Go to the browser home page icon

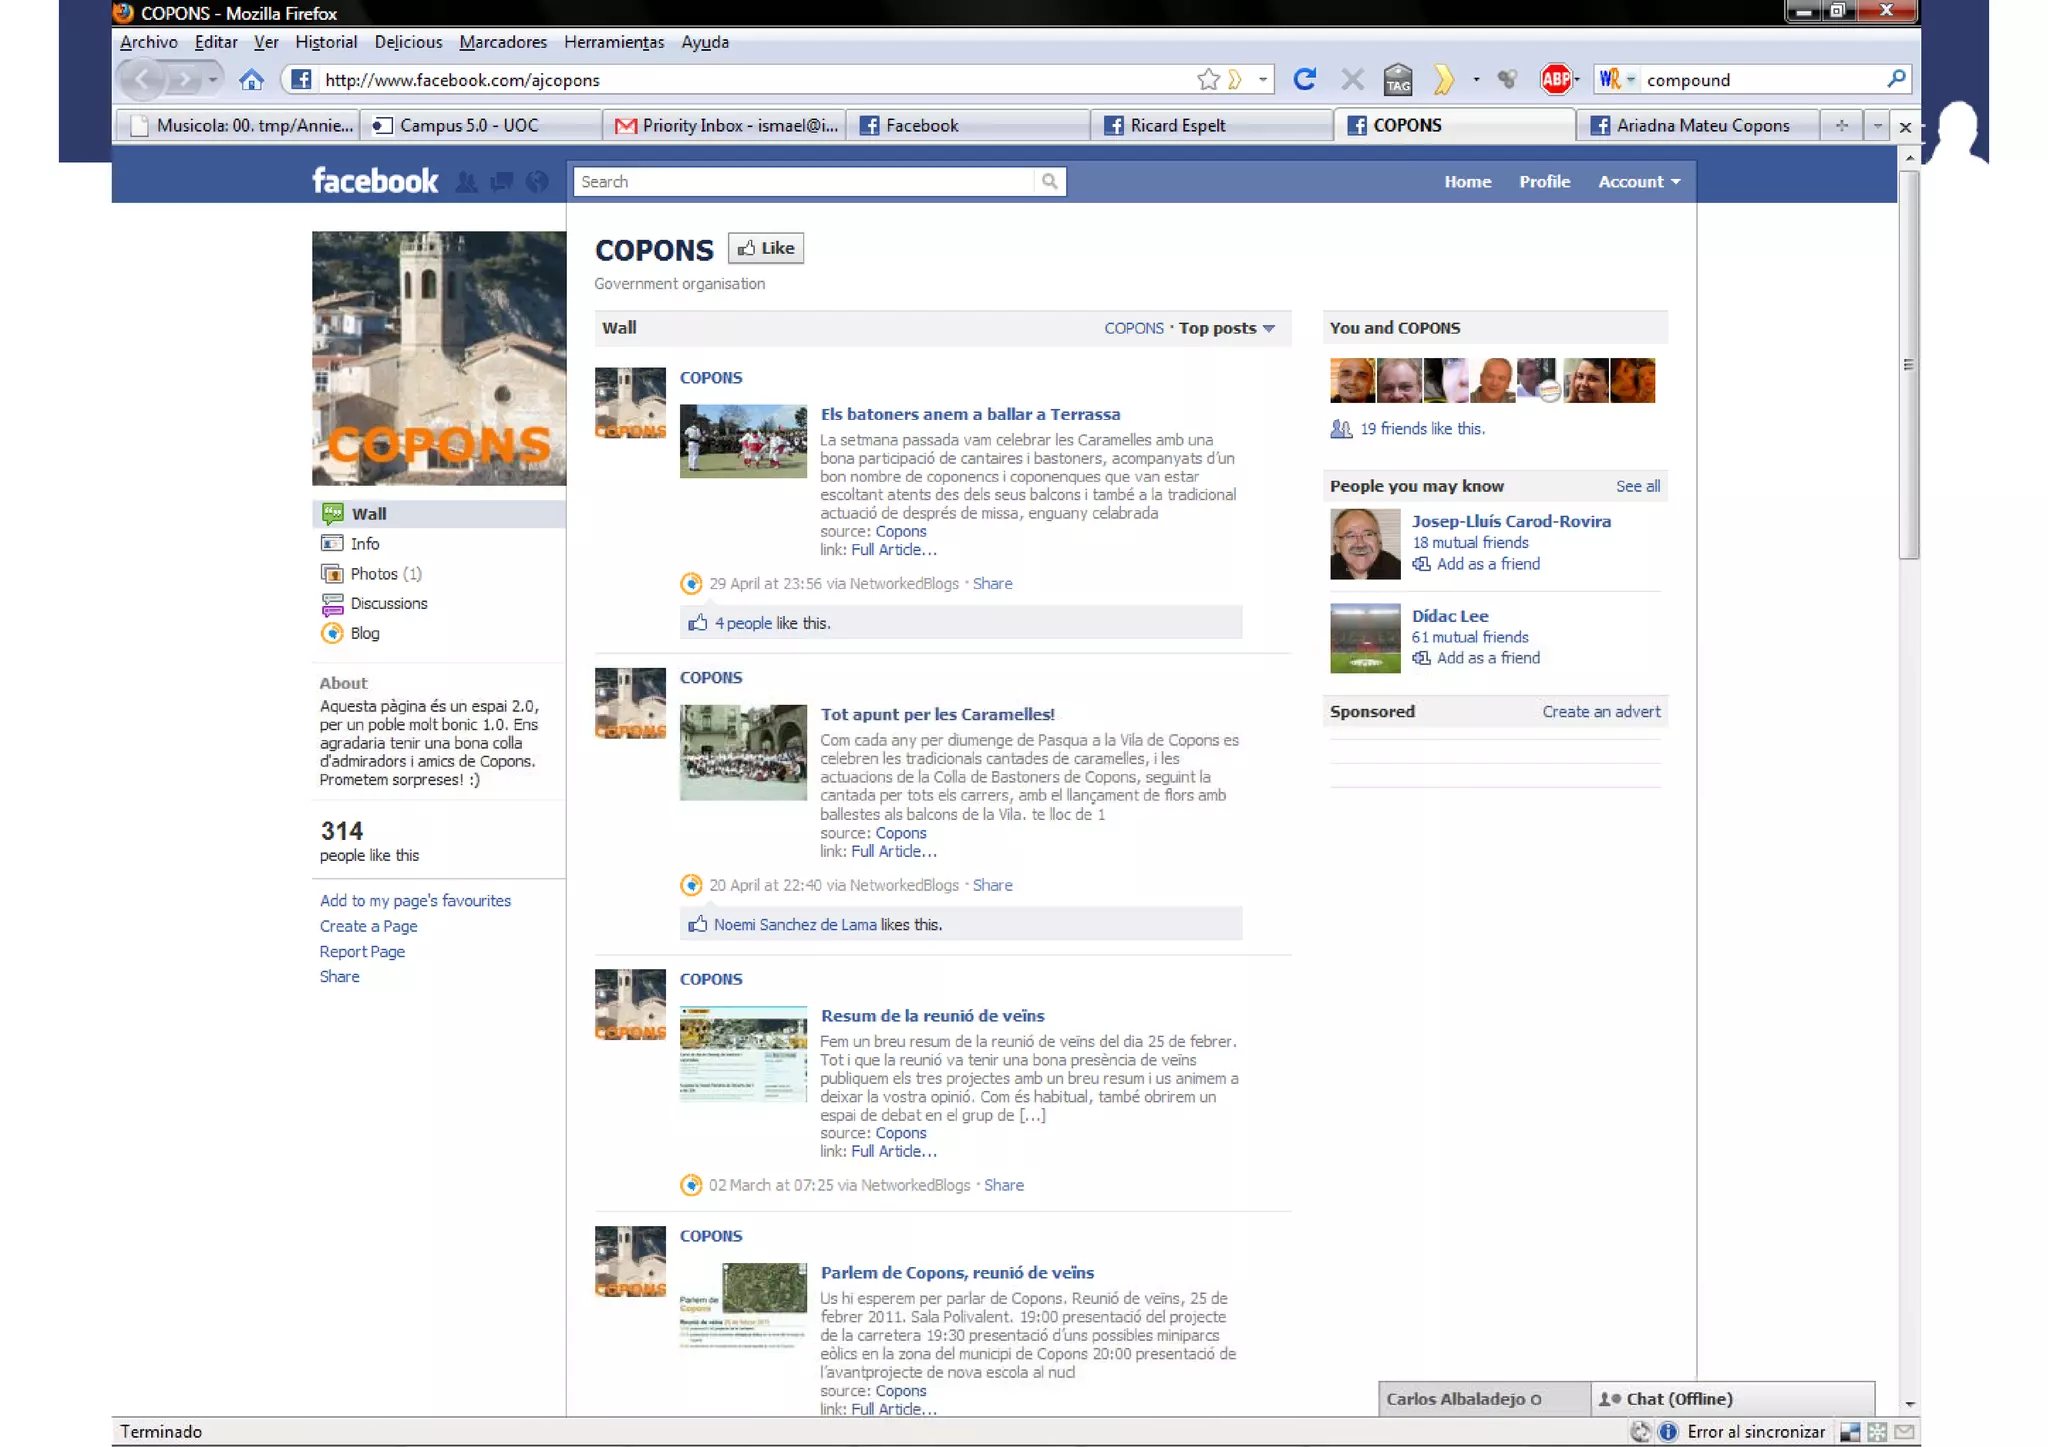[251, 79]
